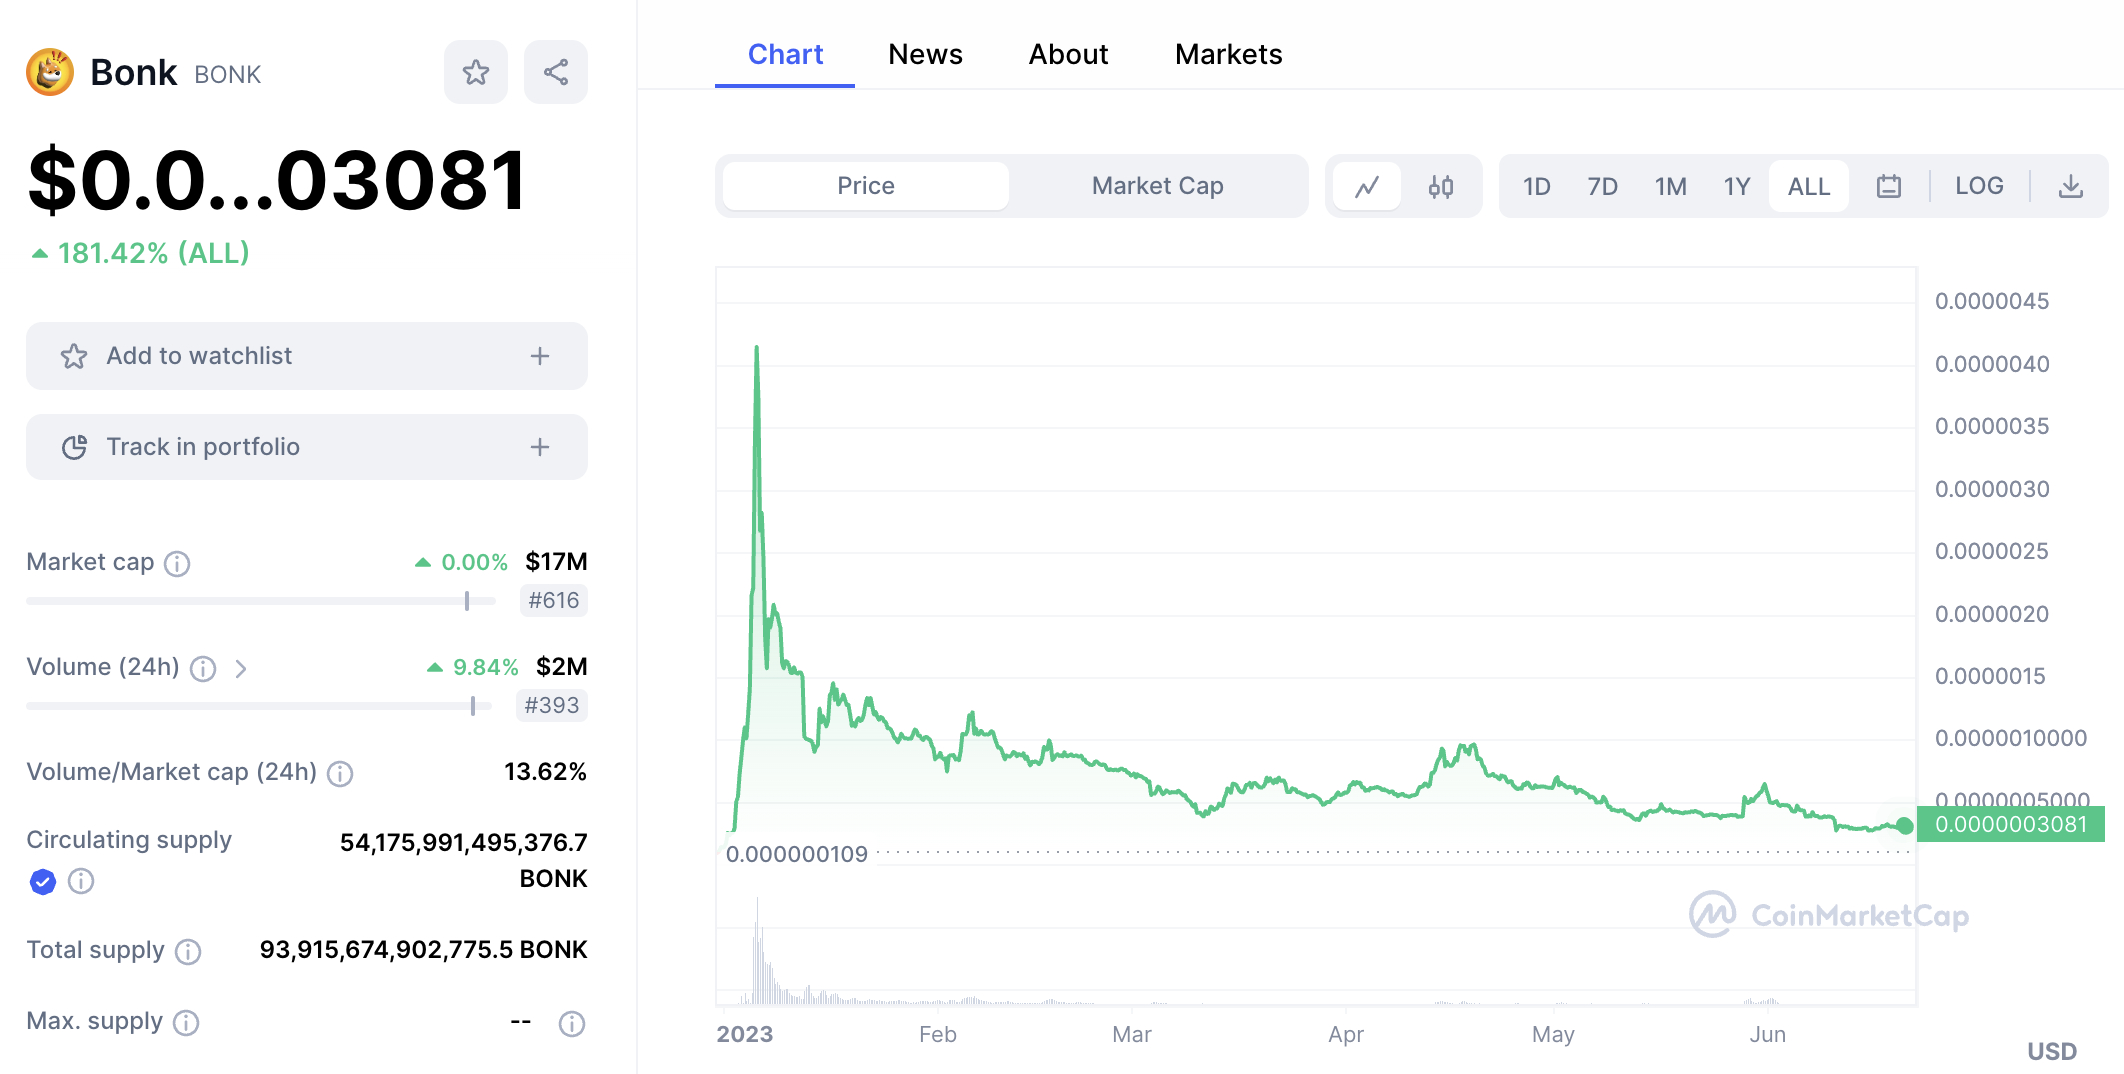Set chart range to 1M

tap(1671, 186)
